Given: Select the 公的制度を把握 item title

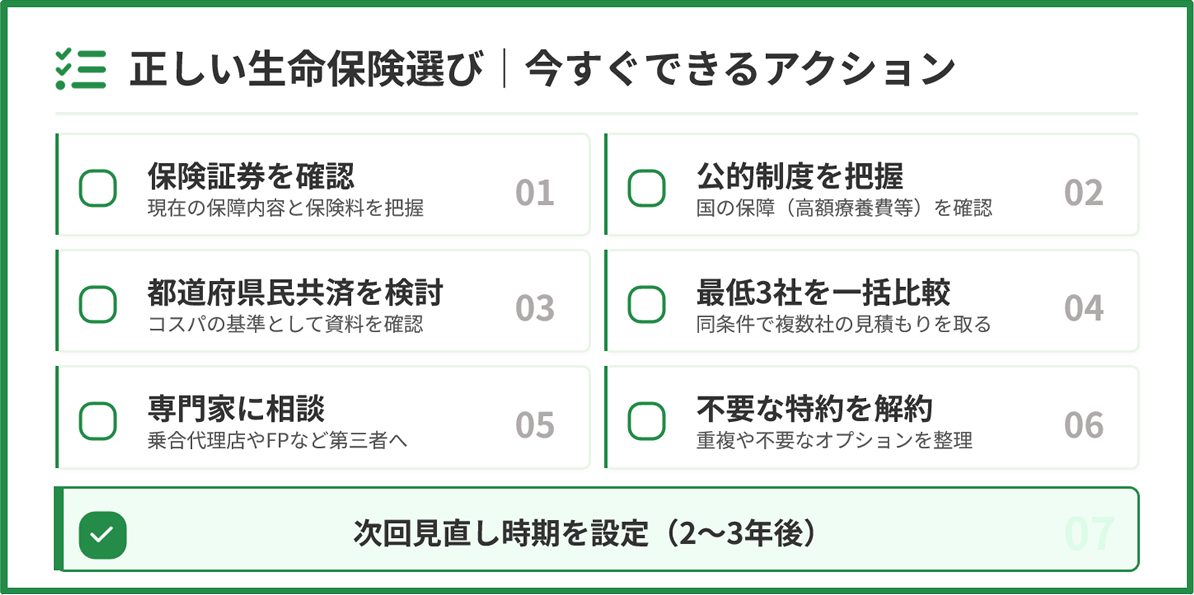Looking at the screenshot, I should (x=799, y=176).
